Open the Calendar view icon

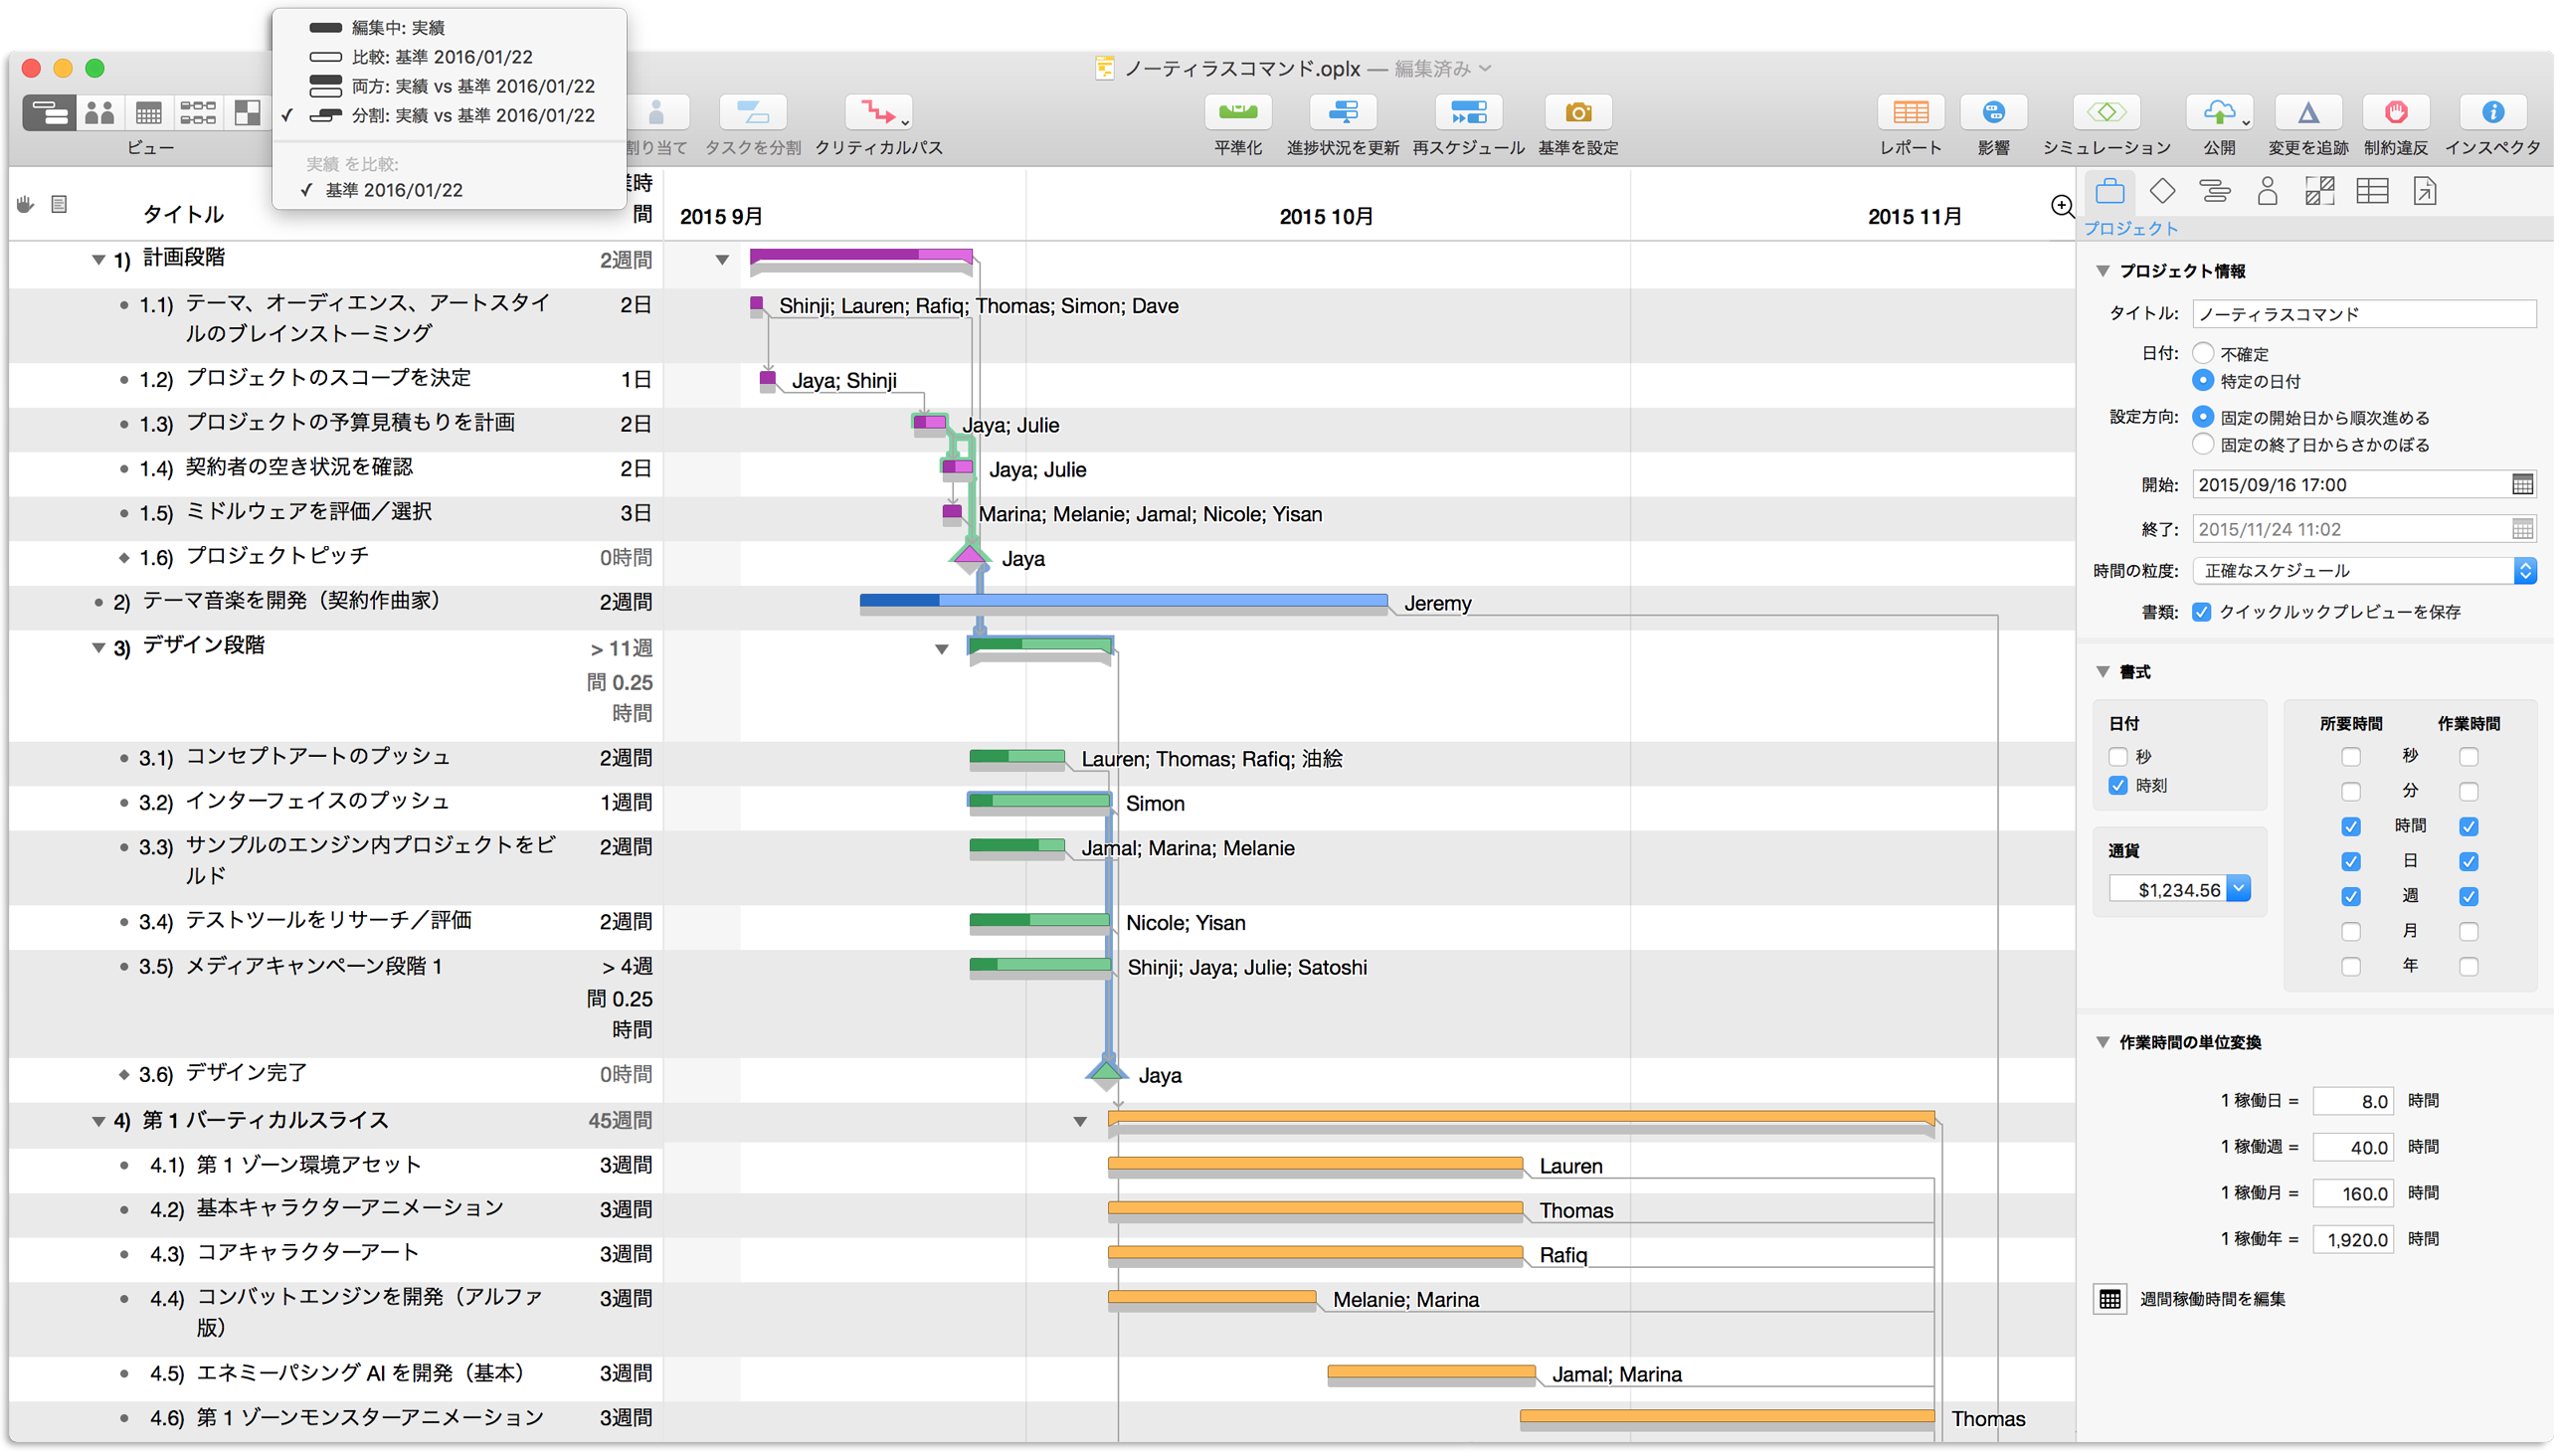click(x=148, y=112)
